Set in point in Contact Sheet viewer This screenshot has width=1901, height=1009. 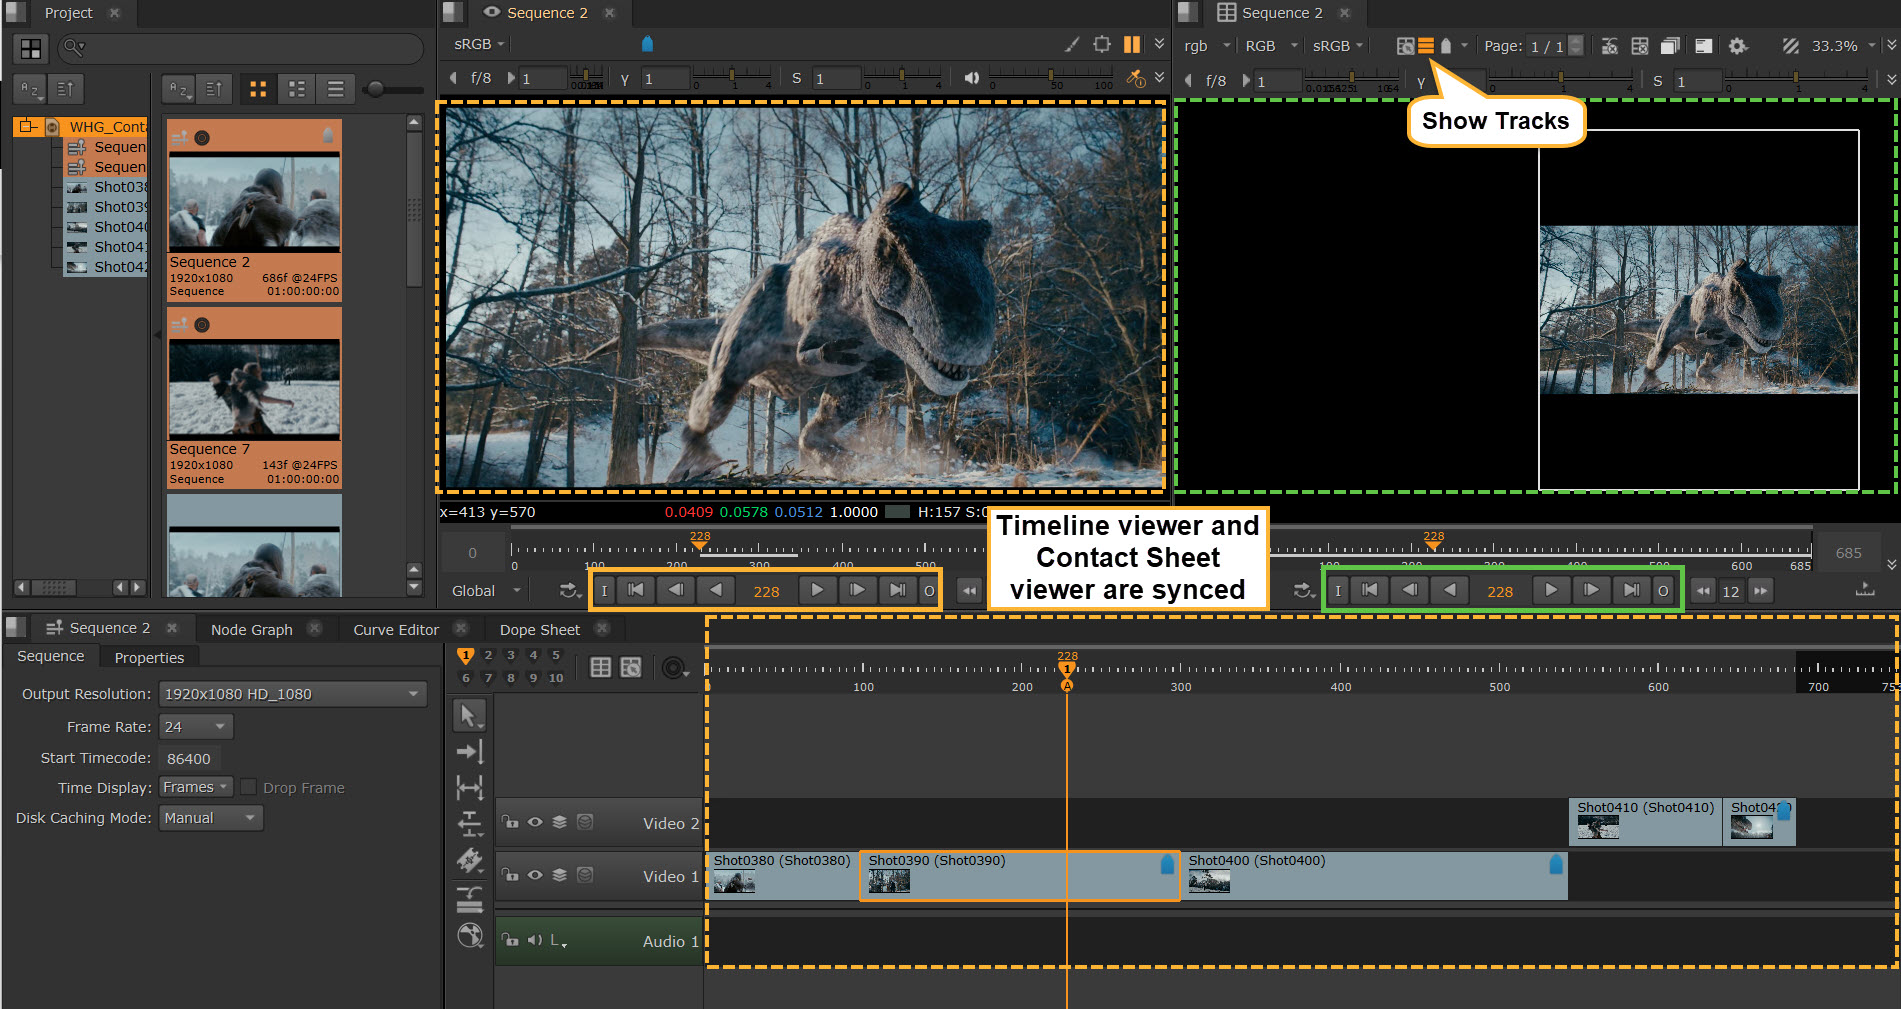(1338, 590)
